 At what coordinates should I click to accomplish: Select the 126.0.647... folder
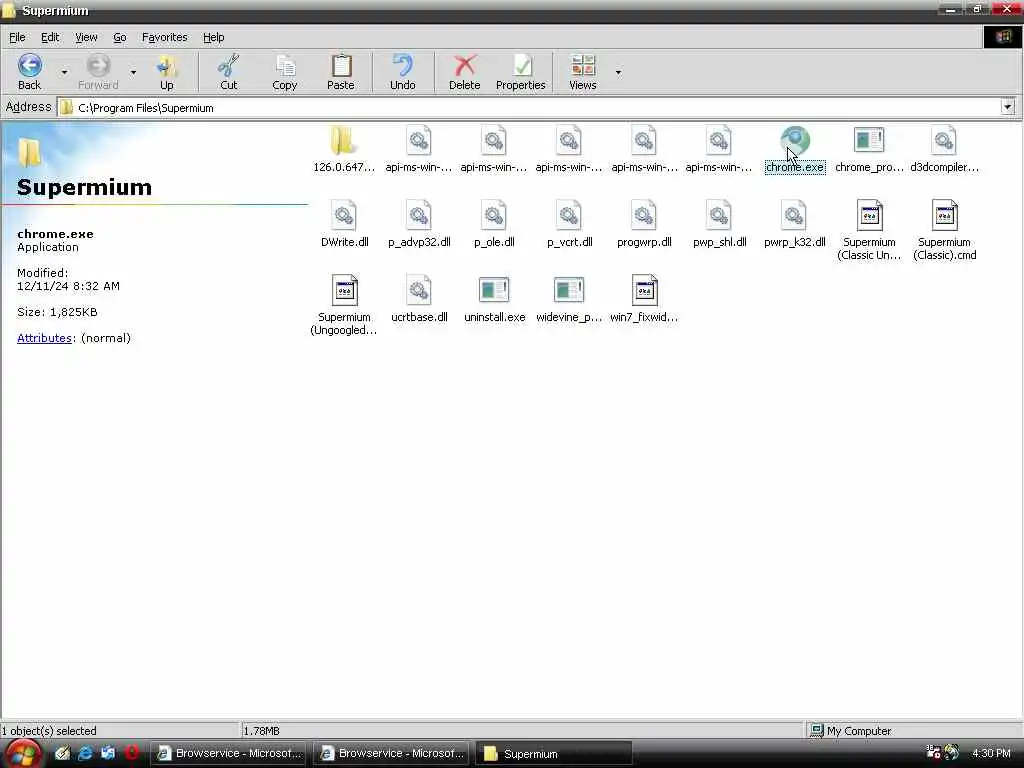344,150
